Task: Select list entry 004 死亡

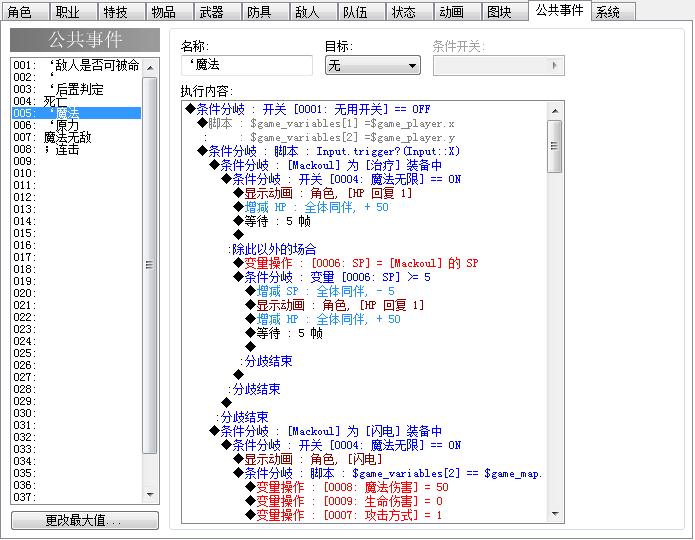Action: (x=76, y=101)
